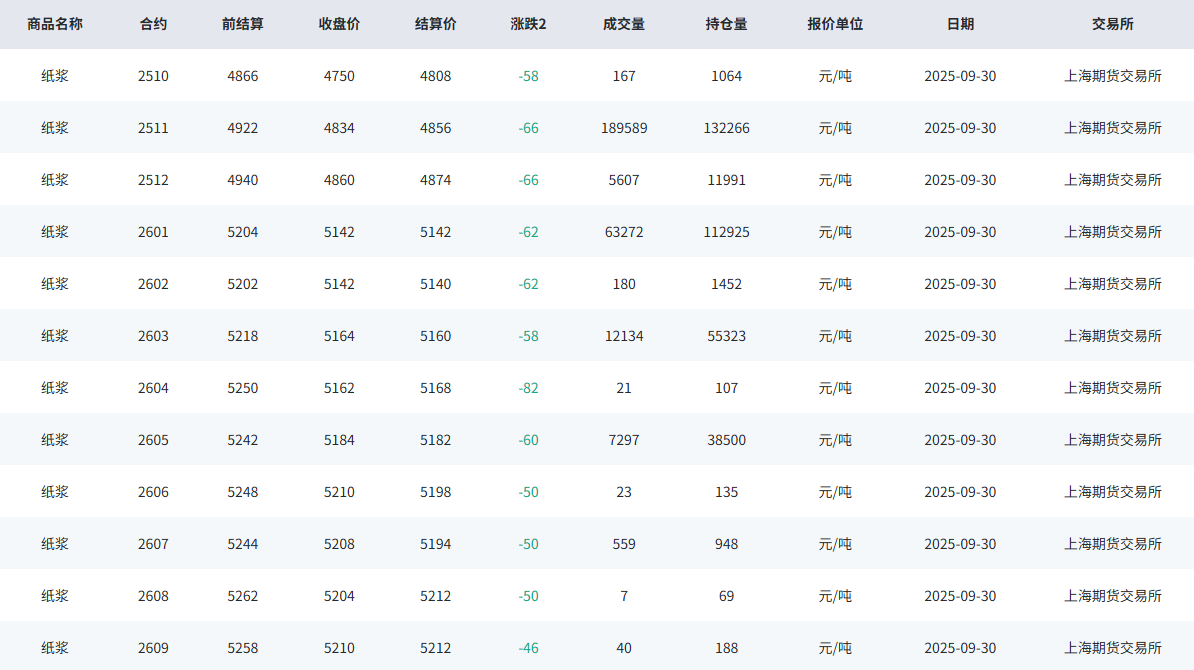The width and height of the screenshot is (1194, 670).
Task: Click the 涨跌2 column header
Action: point(528,24)
